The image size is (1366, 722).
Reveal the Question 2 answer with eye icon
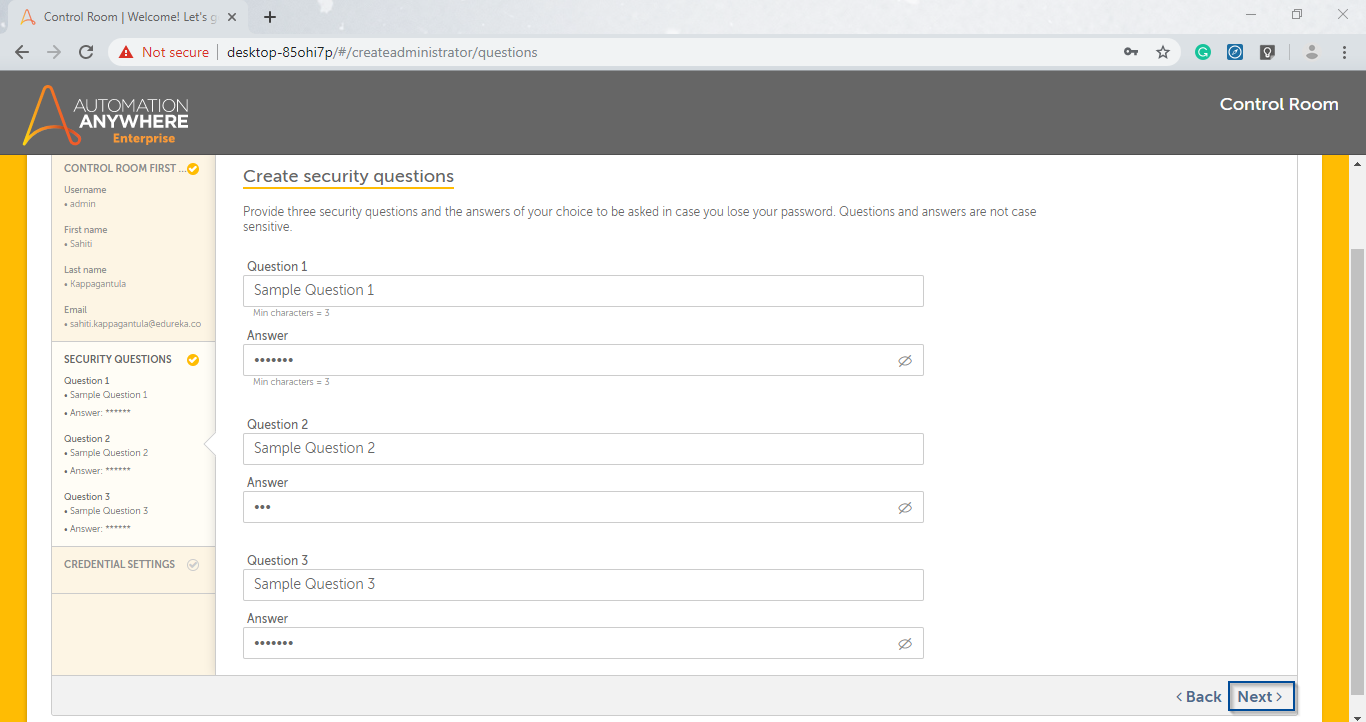coord(904,508)
